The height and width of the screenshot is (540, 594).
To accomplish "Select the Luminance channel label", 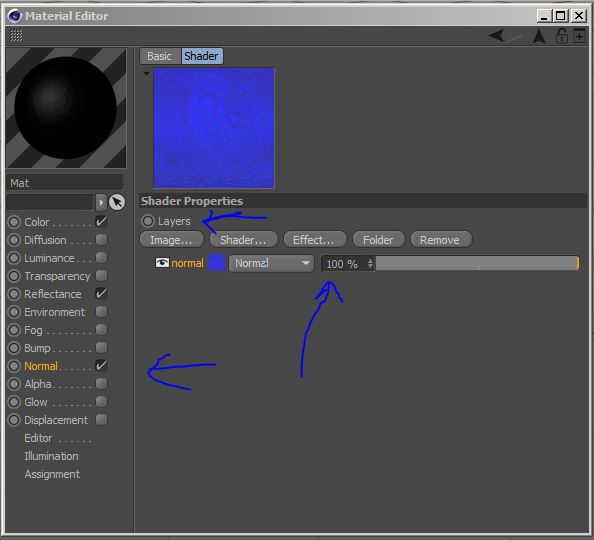I will (x=49, y=258).
